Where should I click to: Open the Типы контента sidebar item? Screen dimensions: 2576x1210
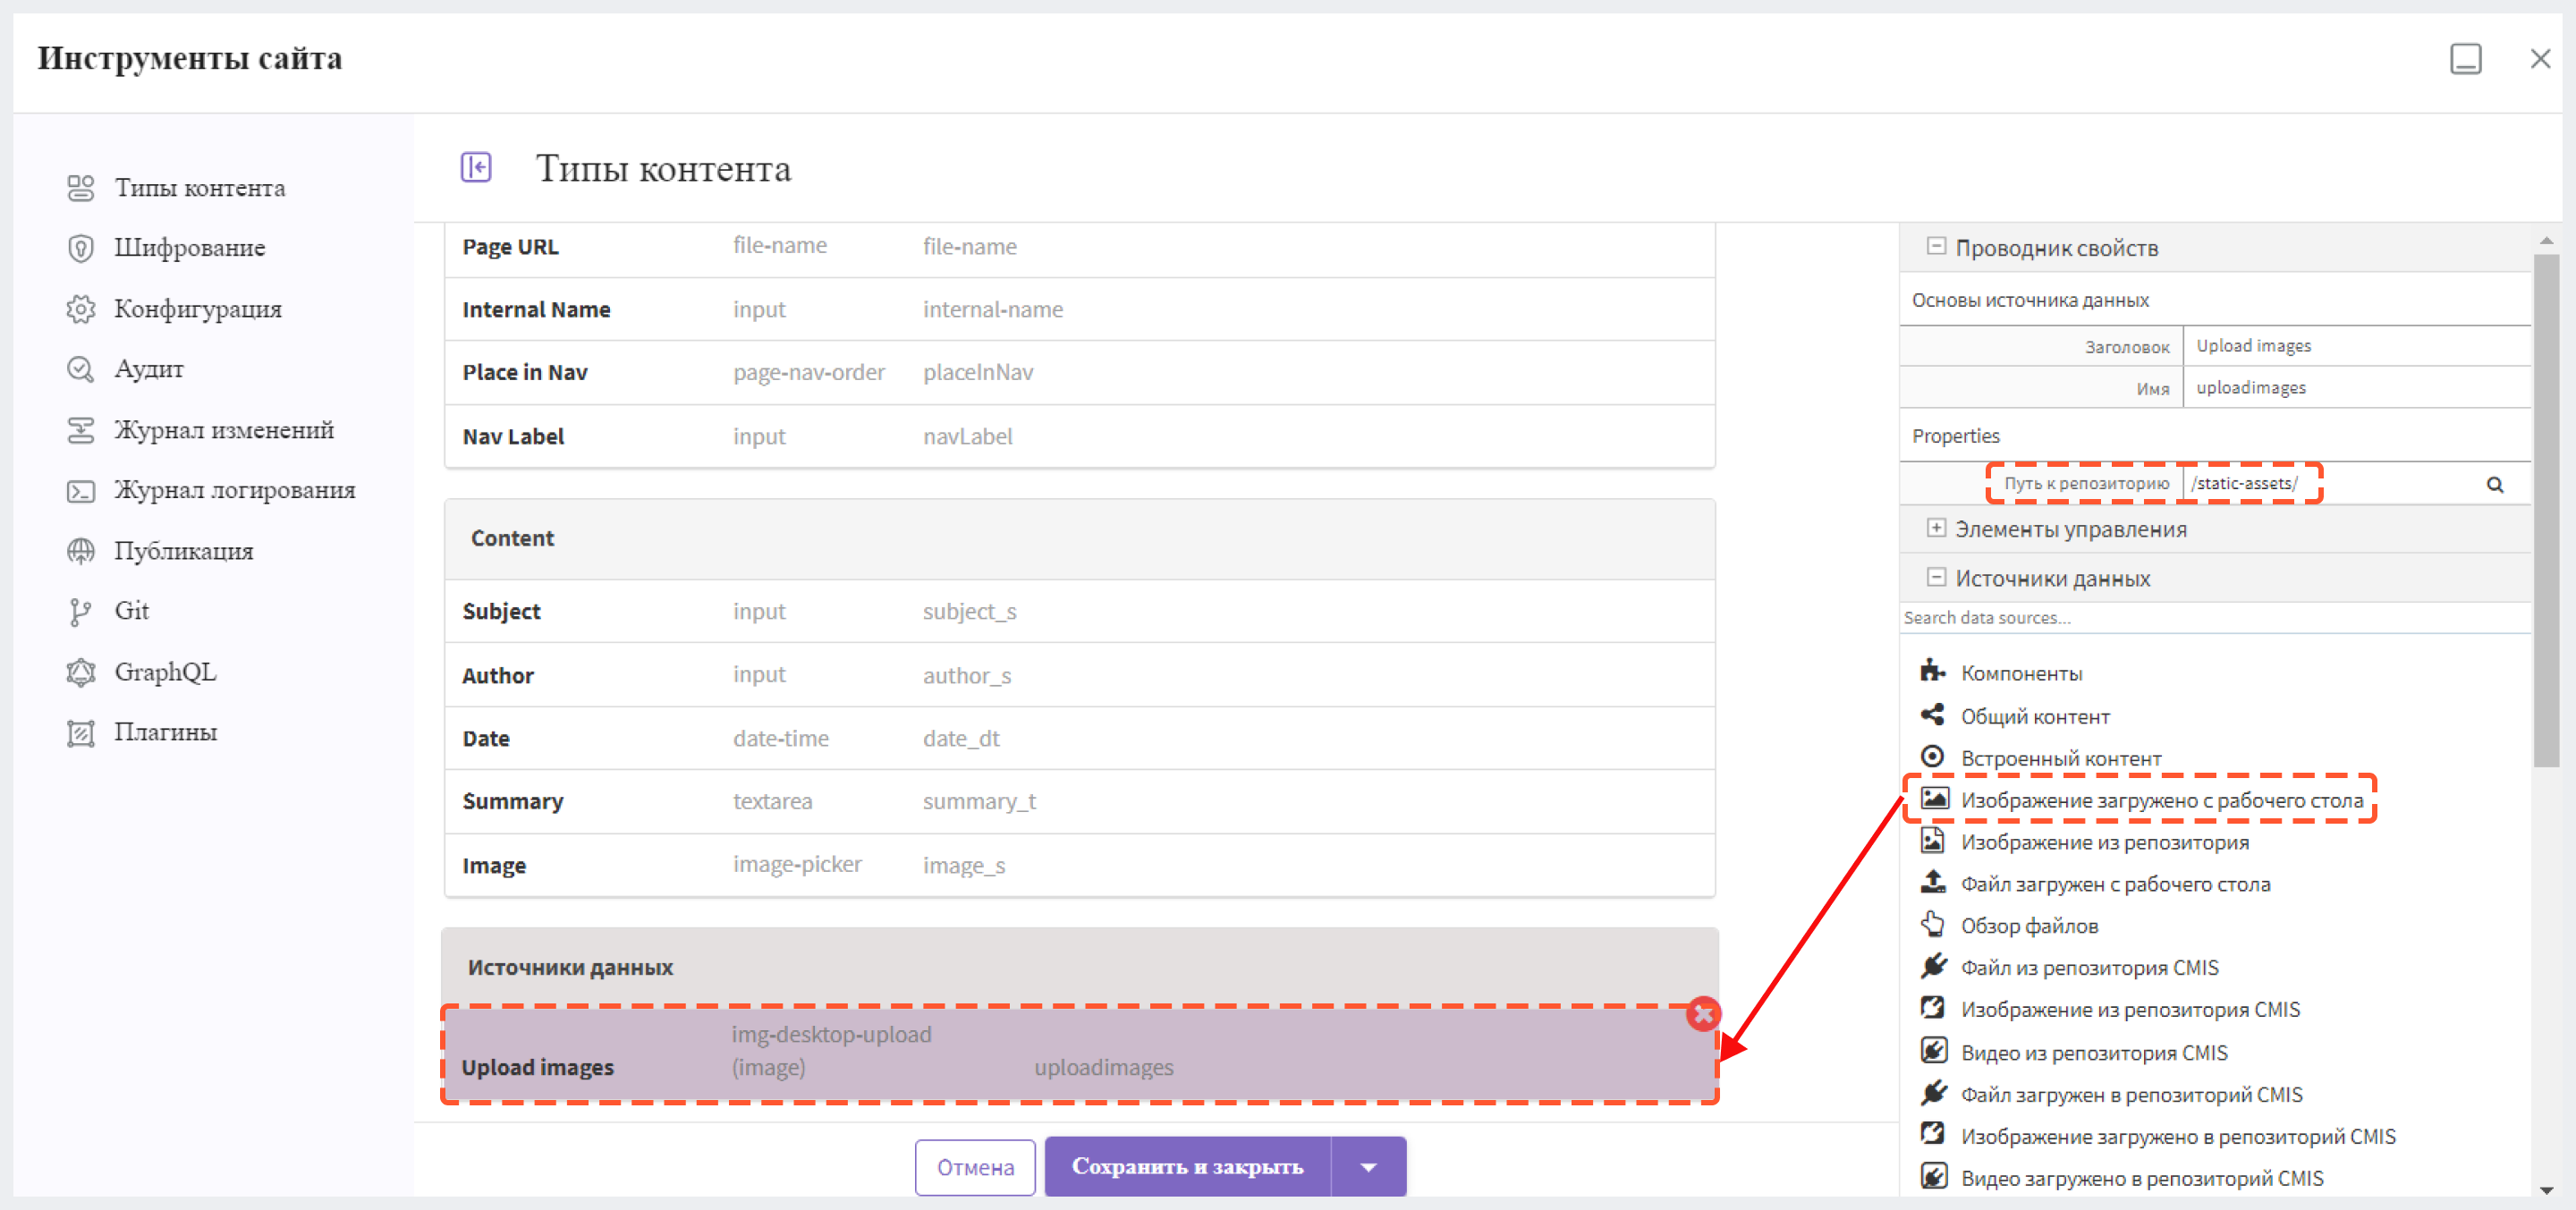[x=199, y=187]
